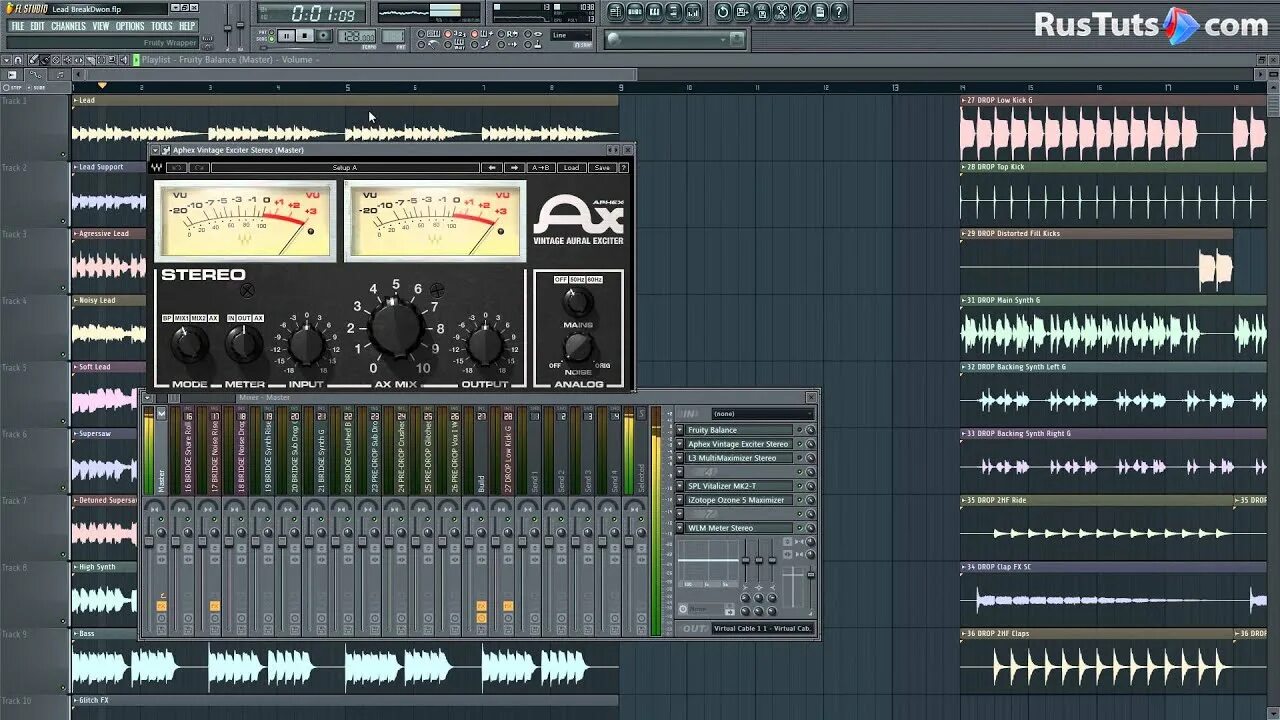Viewport: 1280px width, 720px height.
Task: Set Aphex mains hum to 50Hz
Action: (577, 280)
